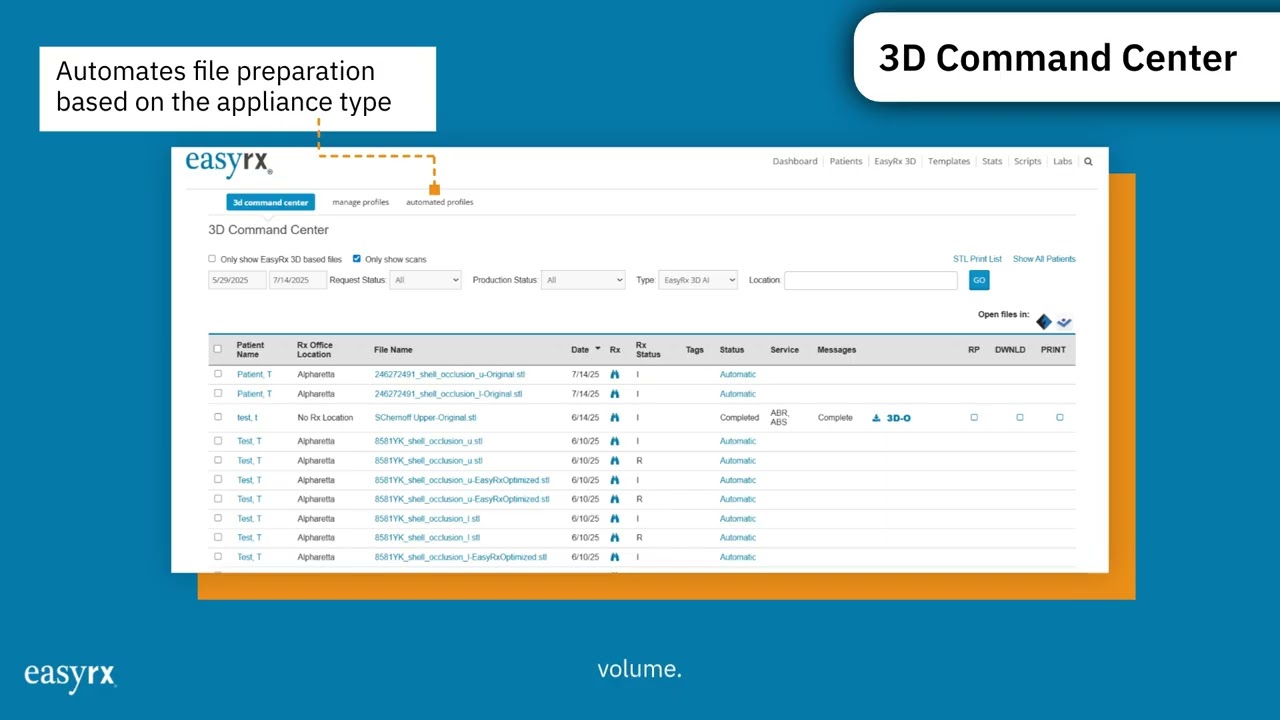Open the STL Print List link

[977, 259]
